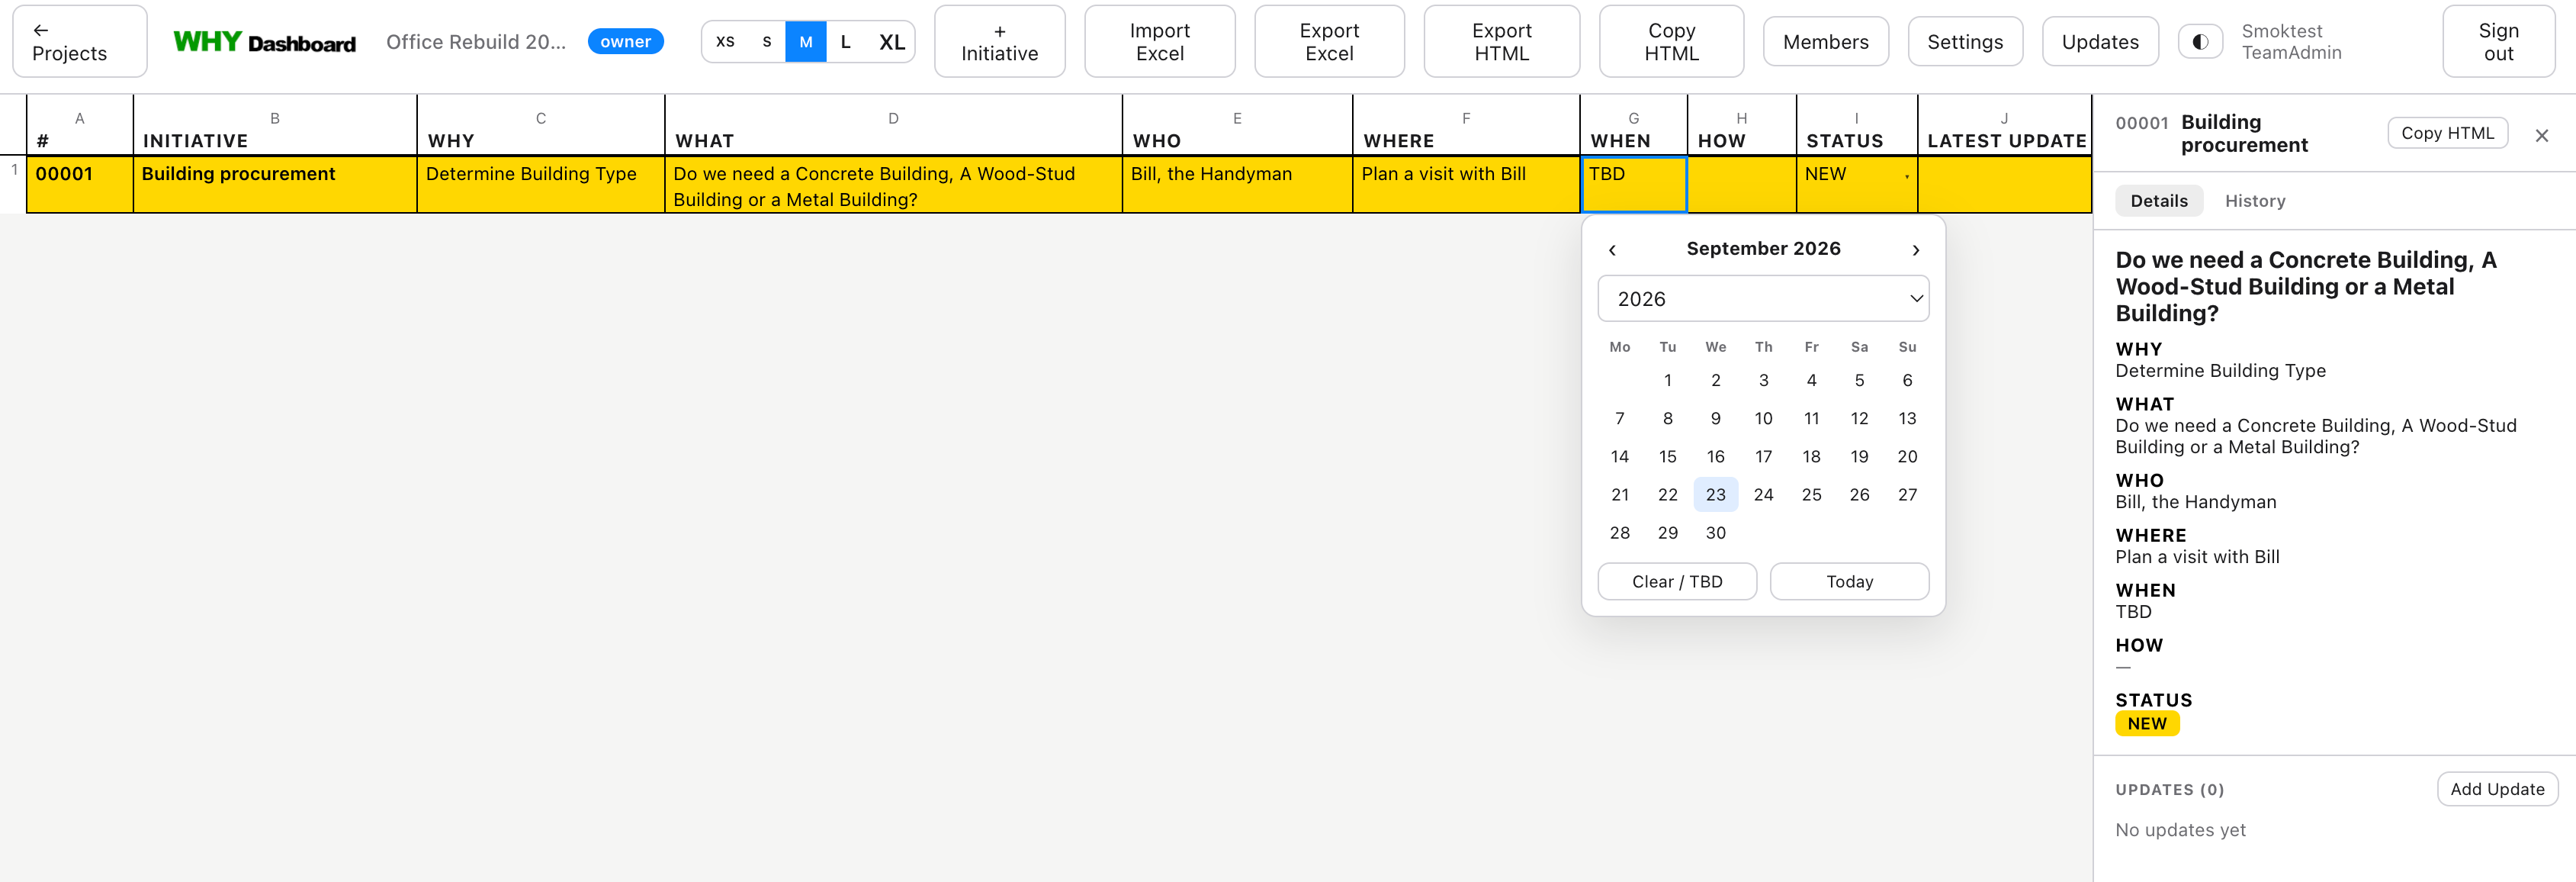Click Export Excel button

(x=1329, y=41)
